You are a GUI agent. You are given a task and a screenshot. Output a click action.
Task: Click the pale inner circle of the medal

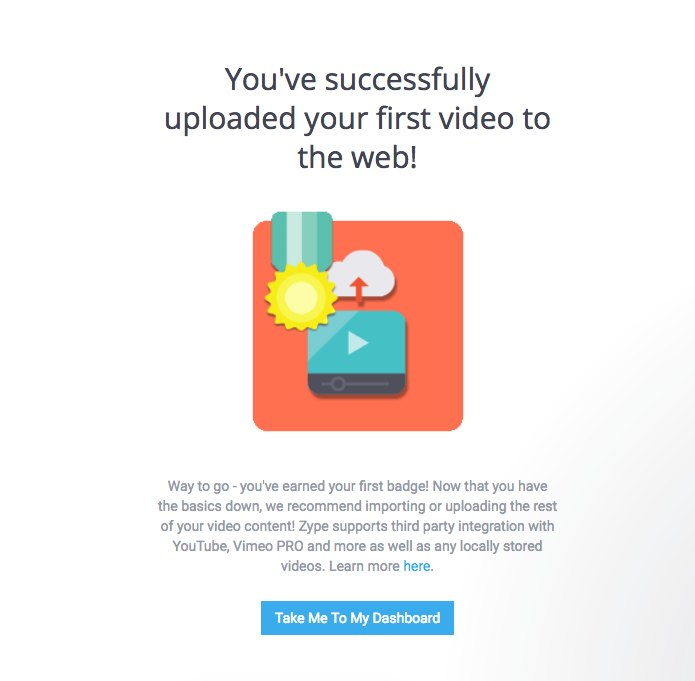301,297
